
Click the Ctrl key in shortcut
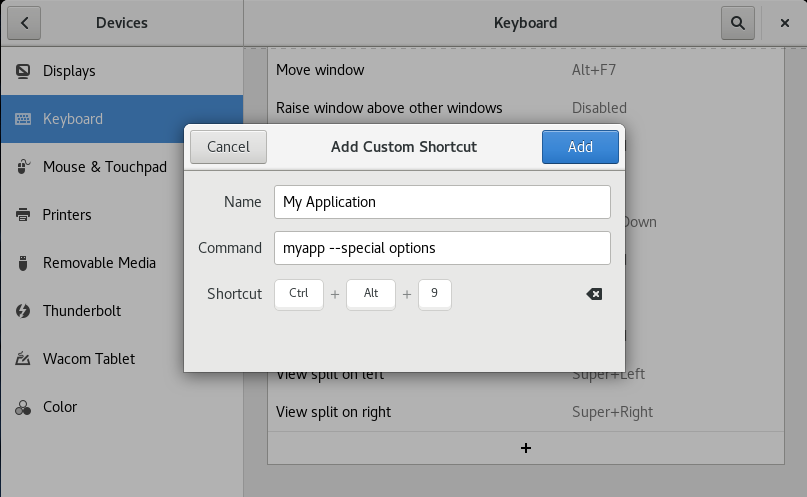point(299,294)
